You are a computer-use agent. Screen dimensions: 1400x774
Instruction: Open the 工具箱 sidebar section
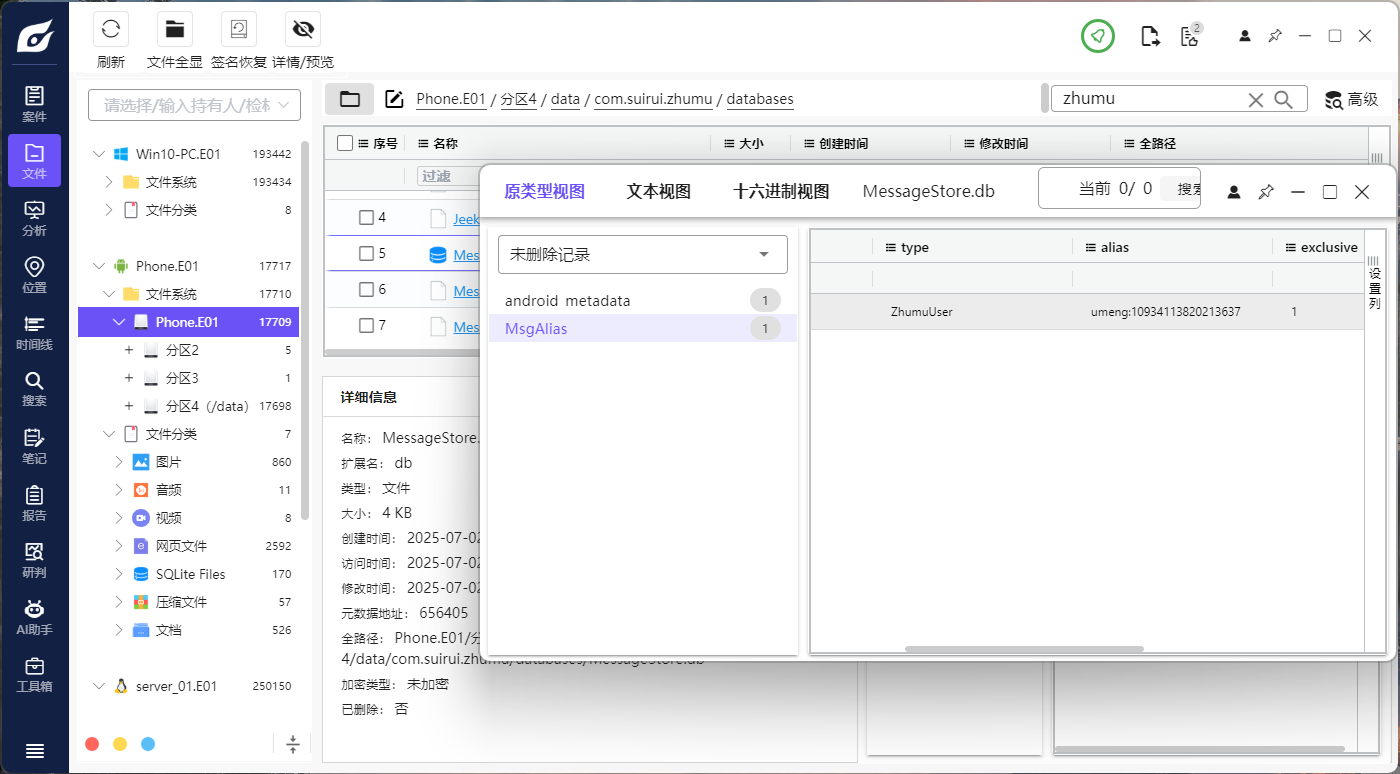coord(34,674)
